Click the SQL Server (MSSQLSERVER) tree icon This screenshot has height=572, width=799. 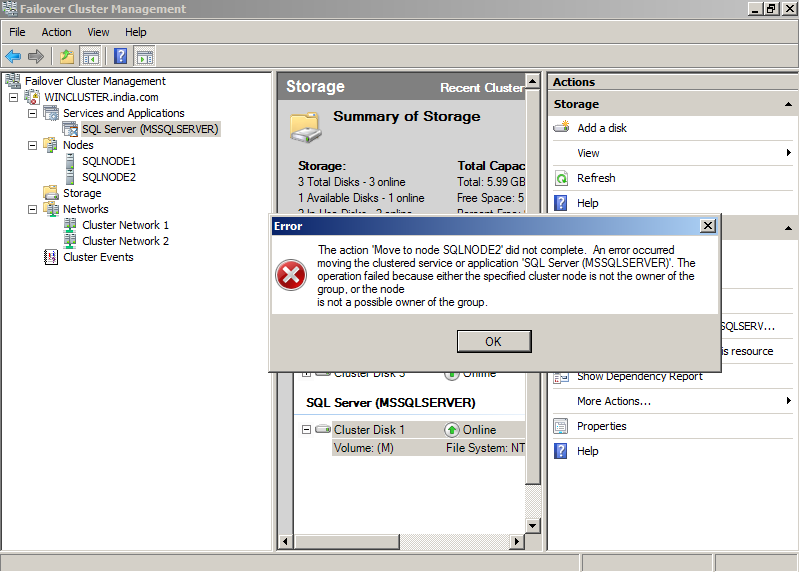[70, 129]
